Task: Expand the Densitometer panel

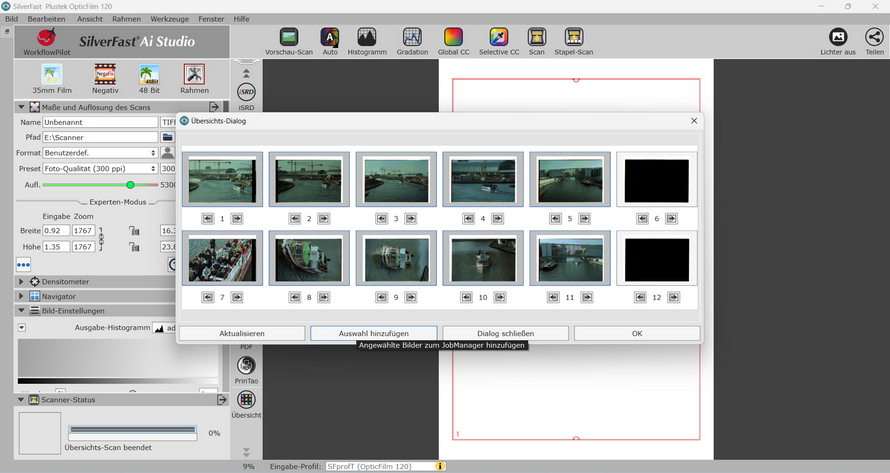Action: 66,282
